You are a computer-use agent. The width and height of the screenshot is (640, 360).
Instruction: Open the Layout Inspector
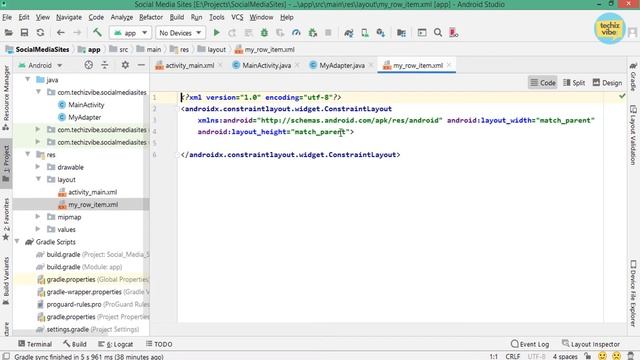pyautogui.click(x=591, y=344)
